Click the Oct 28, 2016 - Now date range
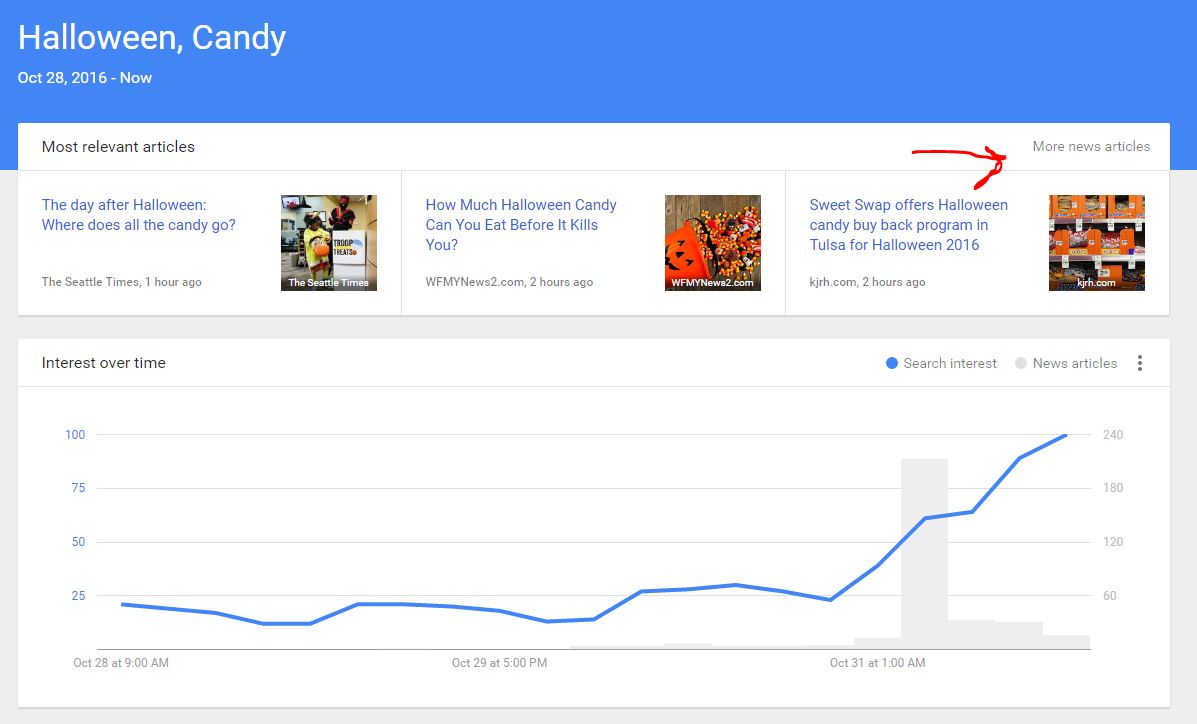The height and width of the screenshot is (724, 1197). 85,78
